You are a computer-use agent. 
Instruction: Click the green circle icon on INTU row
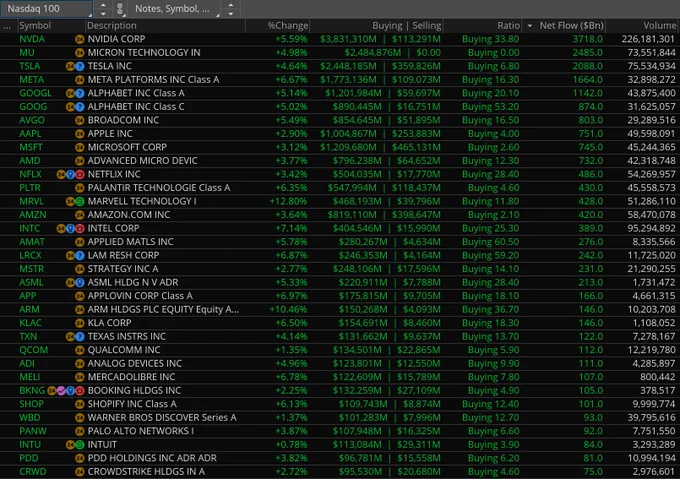point(80,445)
